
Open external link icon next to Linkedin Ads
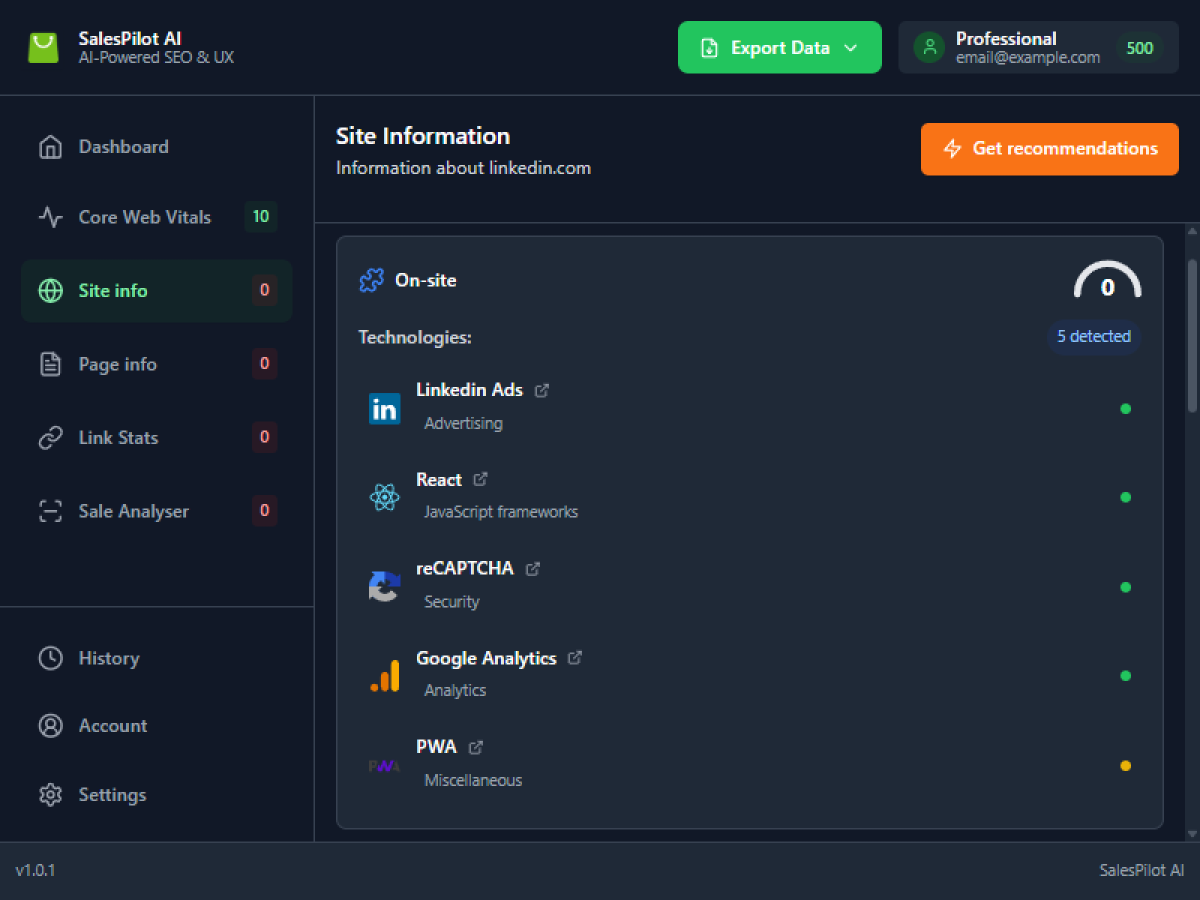click(x=542, y=390)
